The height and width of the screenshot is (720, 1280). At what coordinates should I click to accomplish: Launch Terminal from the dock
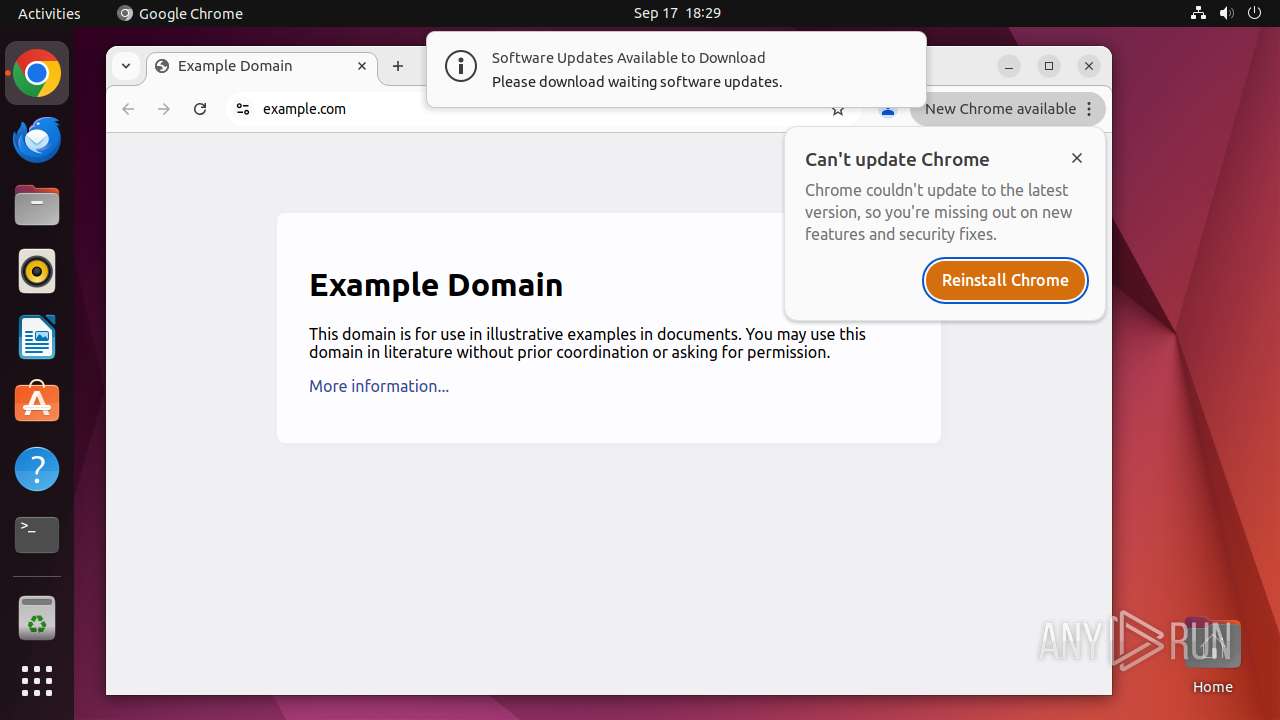(37, 535)
